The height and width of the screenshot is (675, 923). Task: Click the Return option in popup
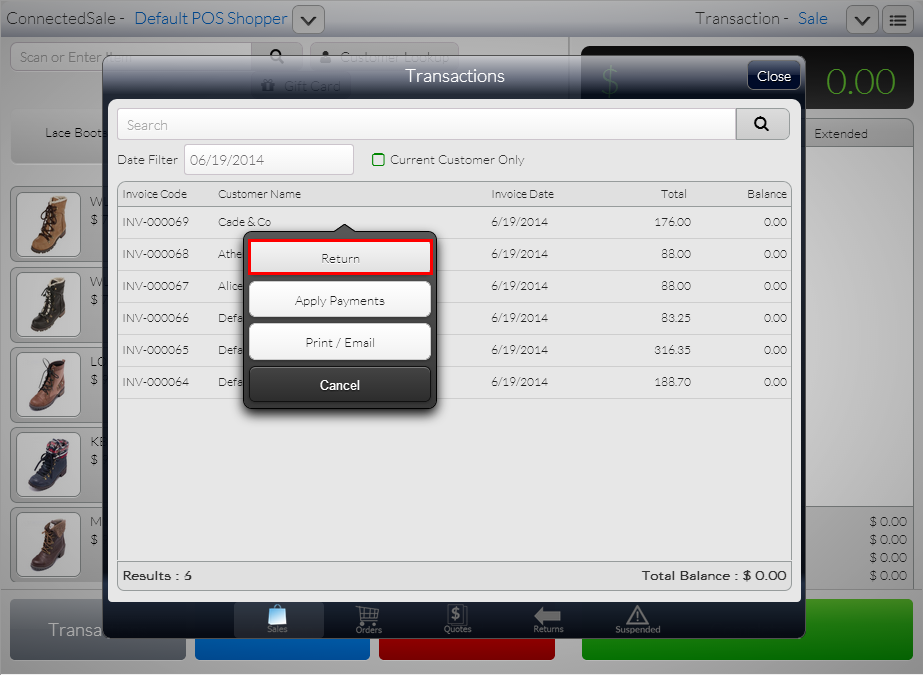340,258
